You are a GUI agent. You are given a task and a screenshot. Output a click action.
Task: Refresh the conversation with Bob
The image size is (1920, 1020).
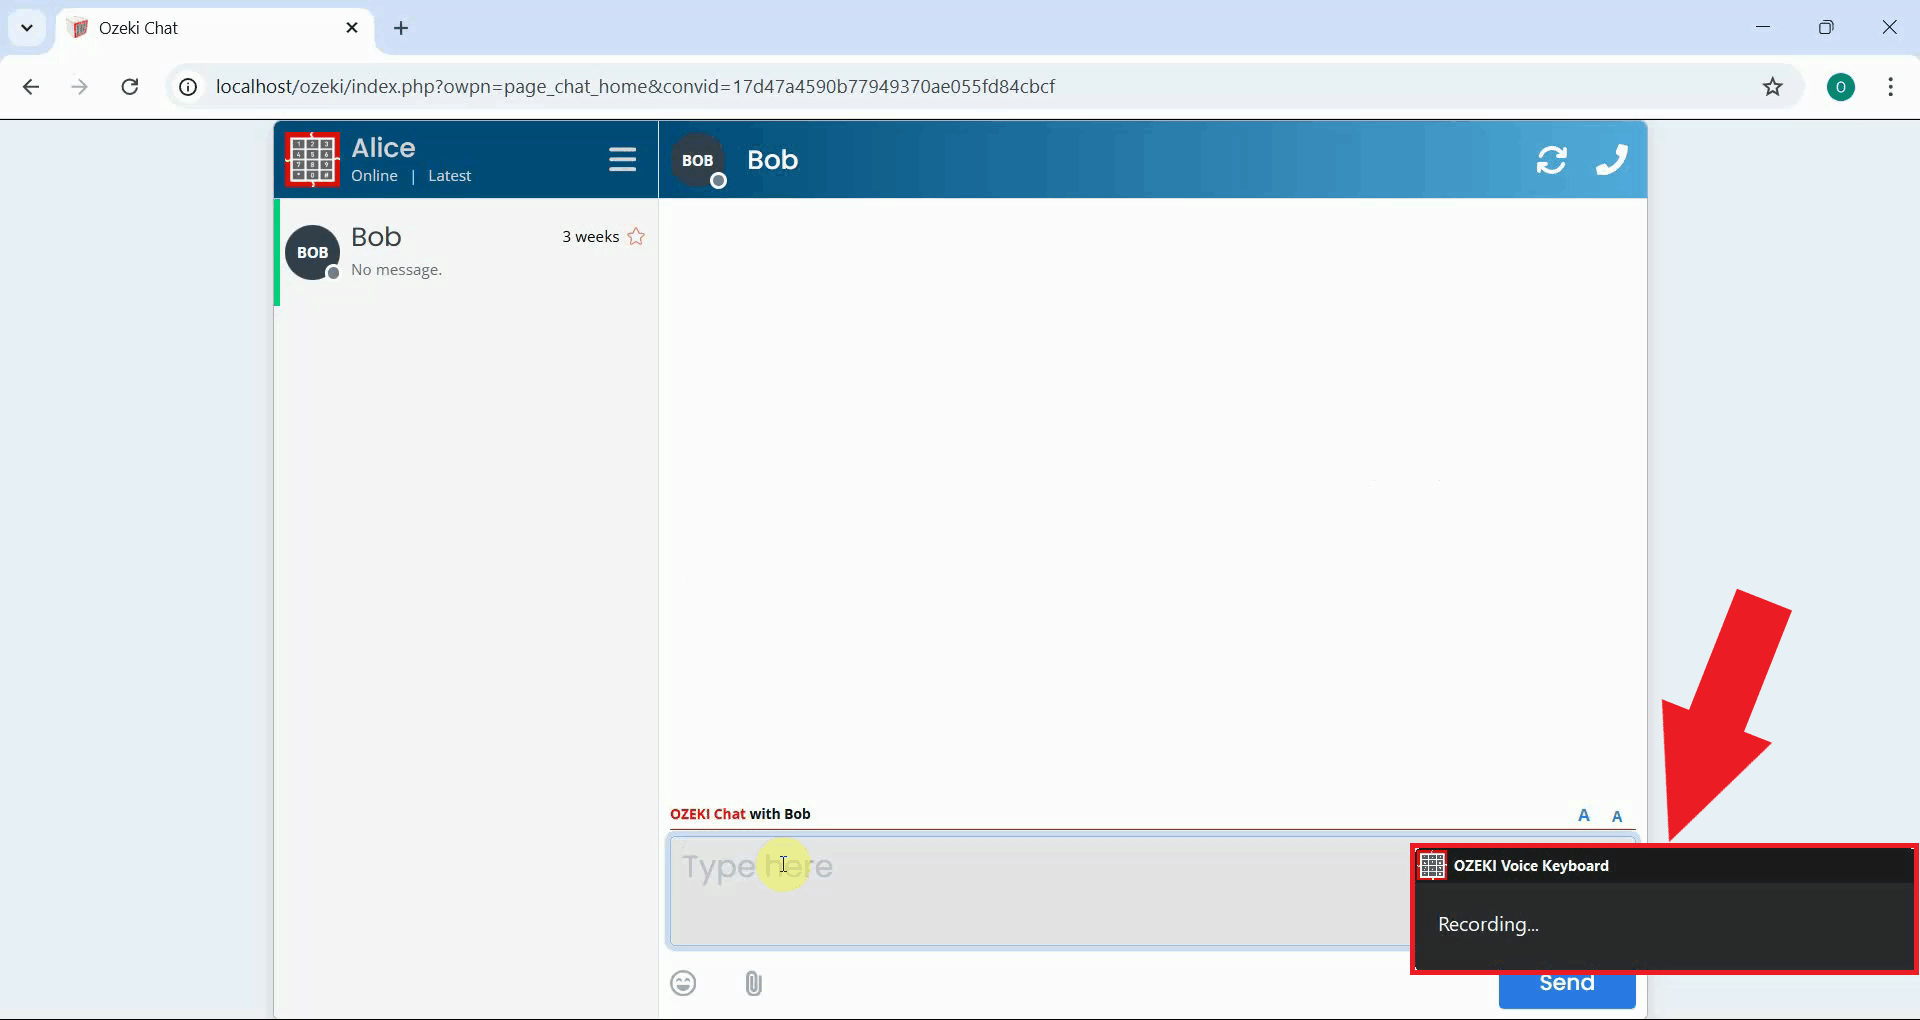pyautogui.click(x=1551, y=159)
